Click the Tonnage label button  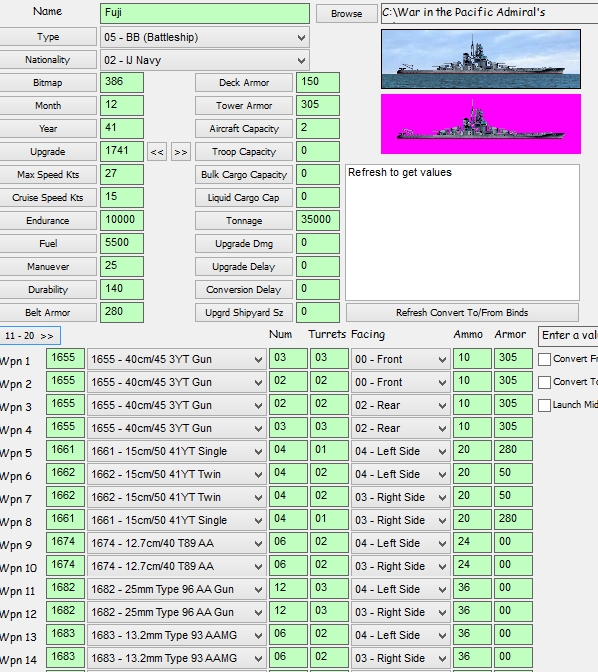(x=244, y=221)
